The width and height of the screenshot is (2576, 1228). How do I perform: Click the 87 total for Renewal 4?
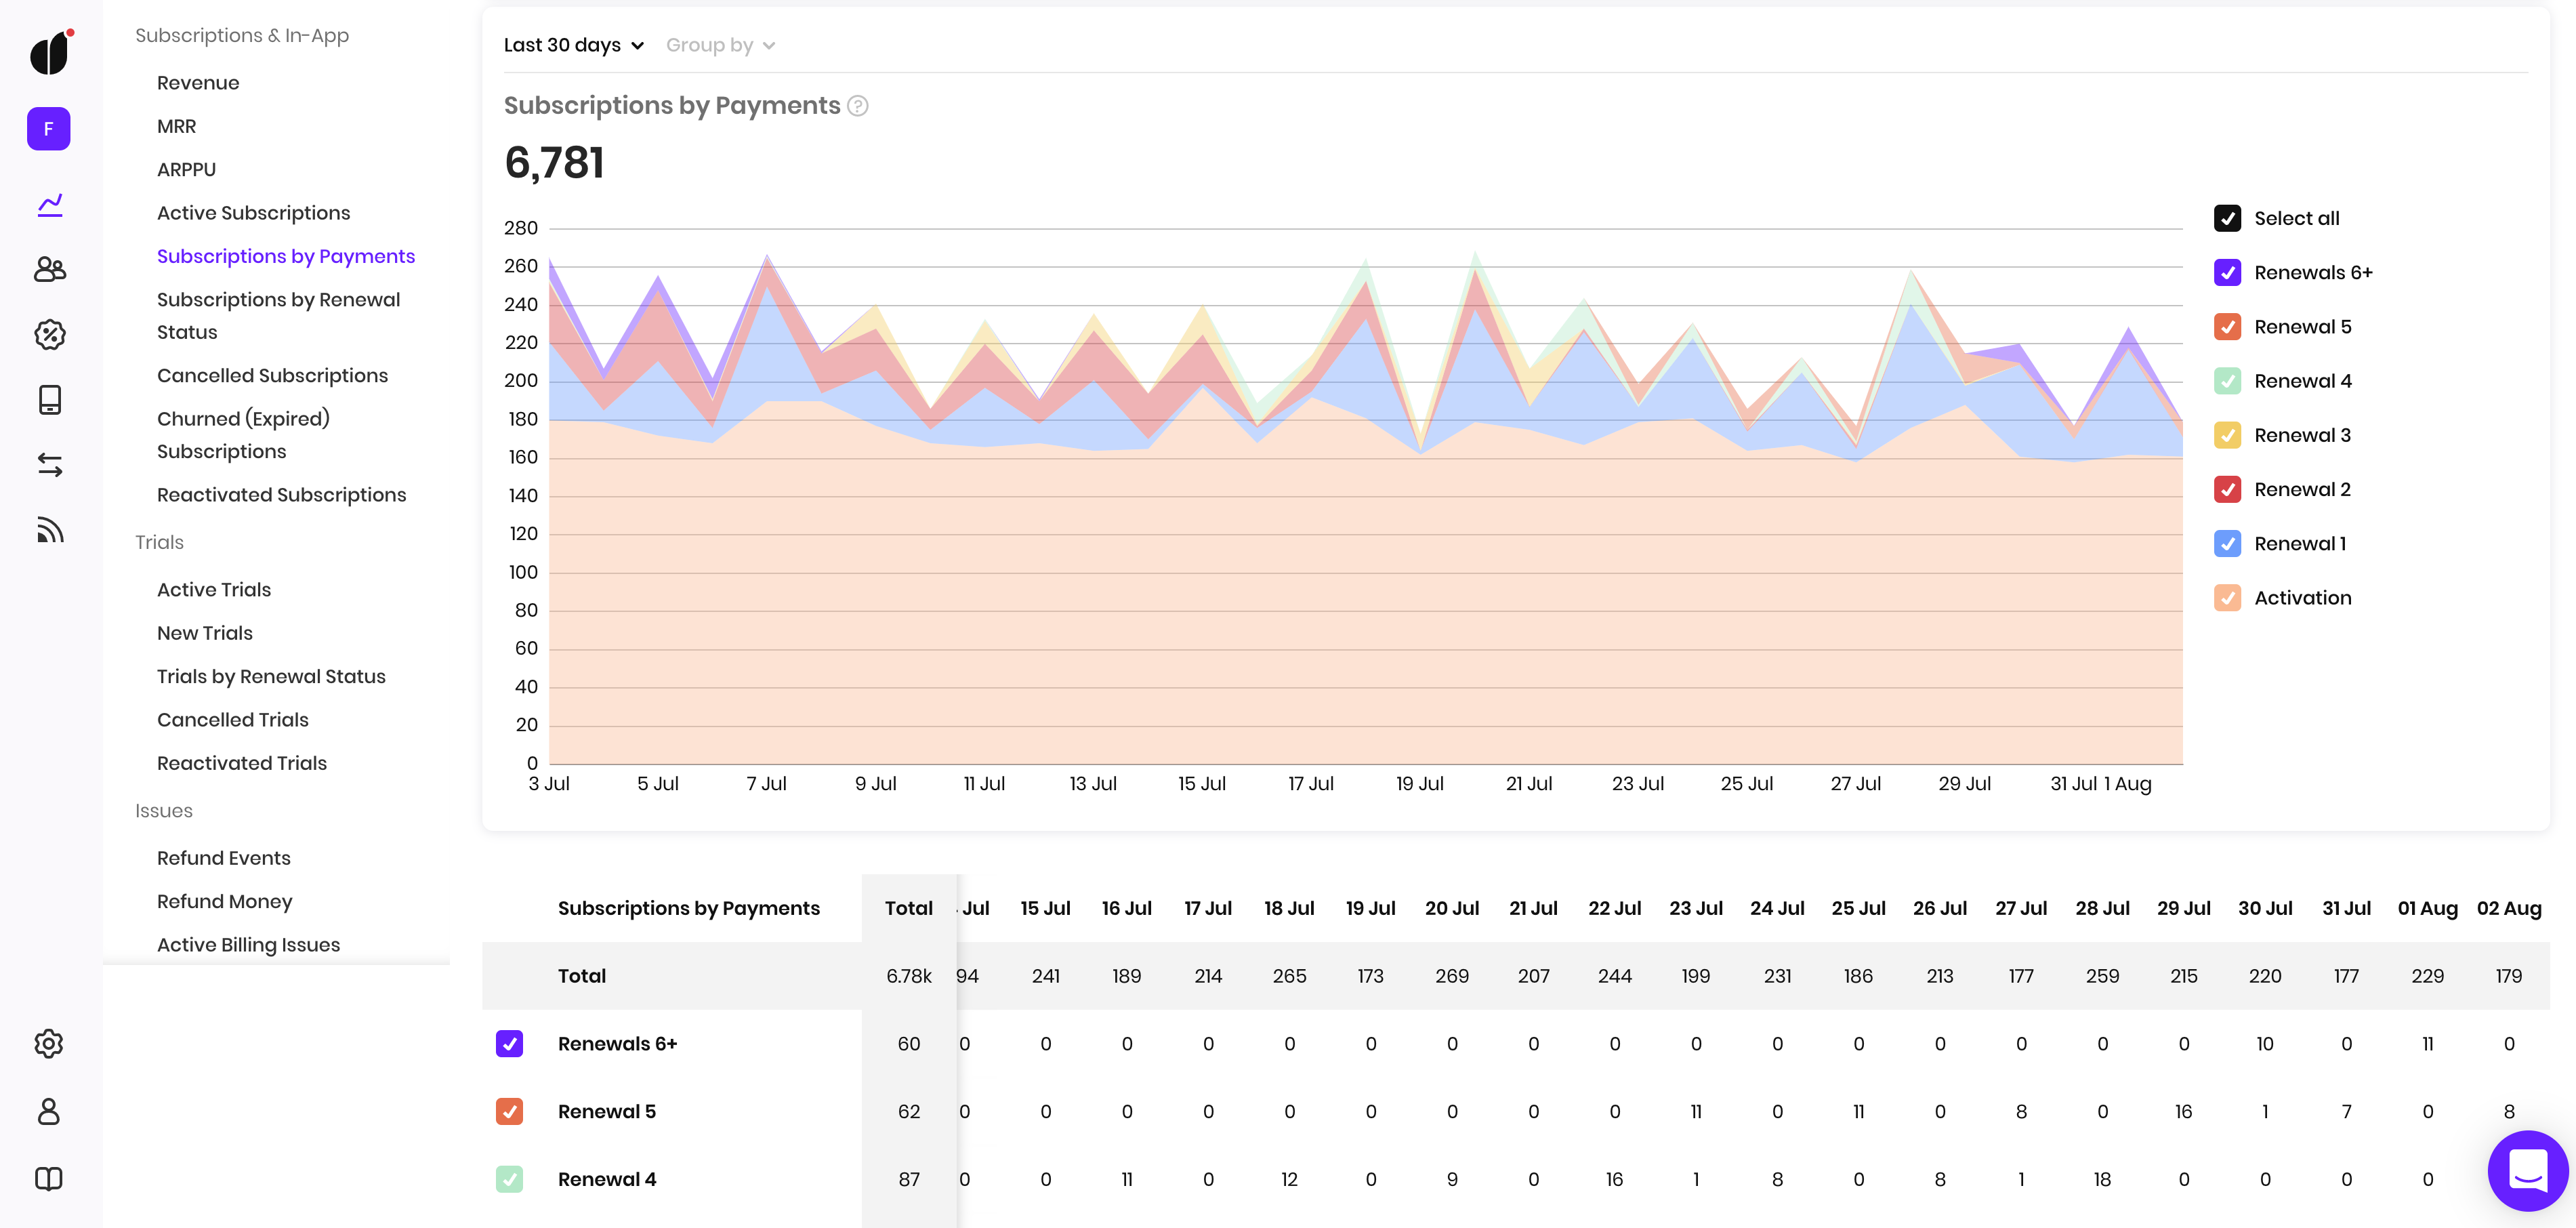point(908,1179)
